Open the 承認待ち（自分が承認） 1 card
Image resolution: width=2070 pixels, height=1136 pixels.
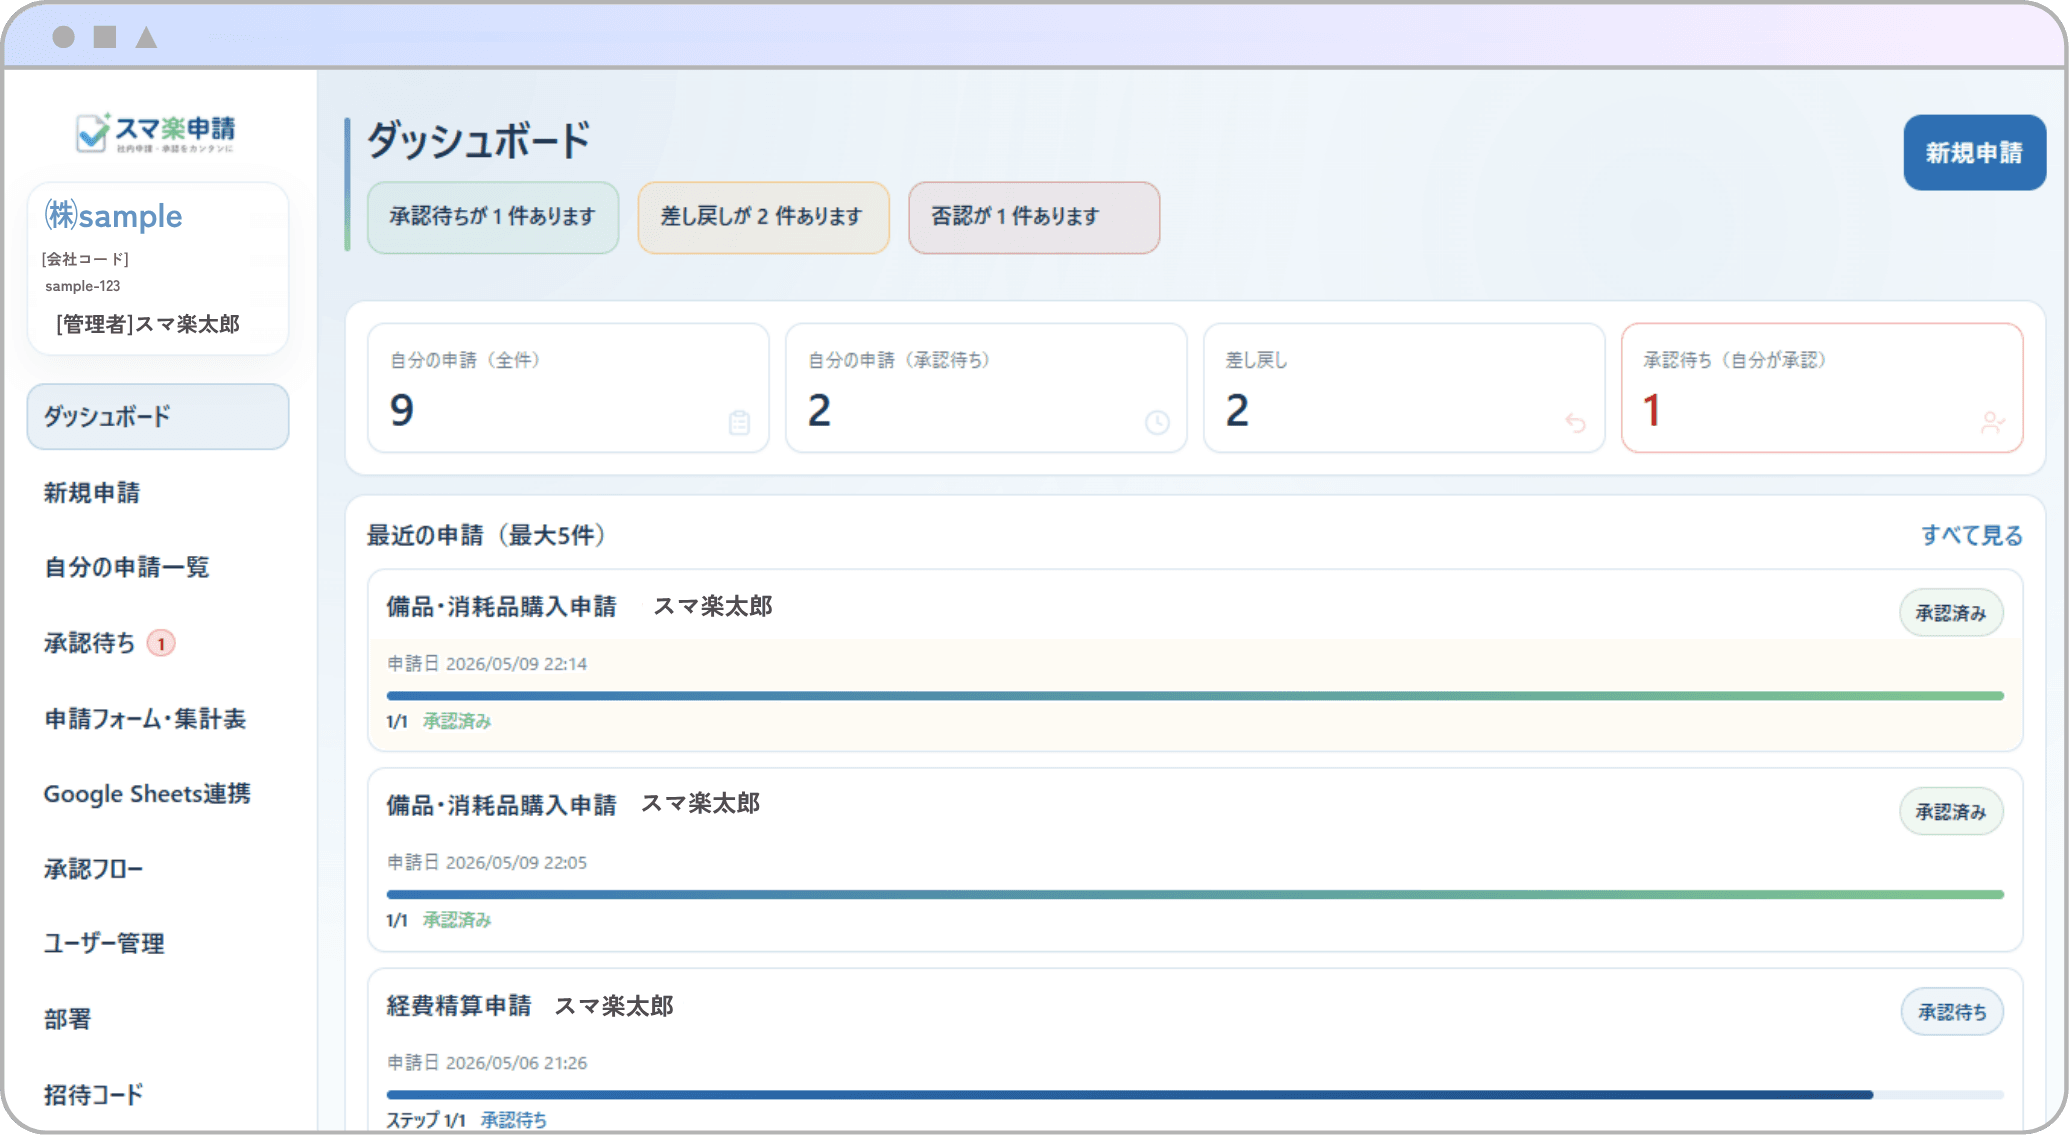tap(1822, 388)
